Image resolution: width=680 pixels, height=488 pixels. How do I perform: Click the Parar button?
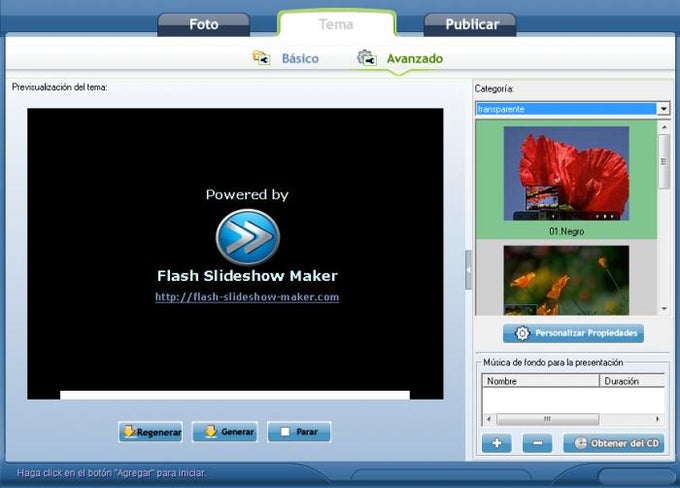299,432
